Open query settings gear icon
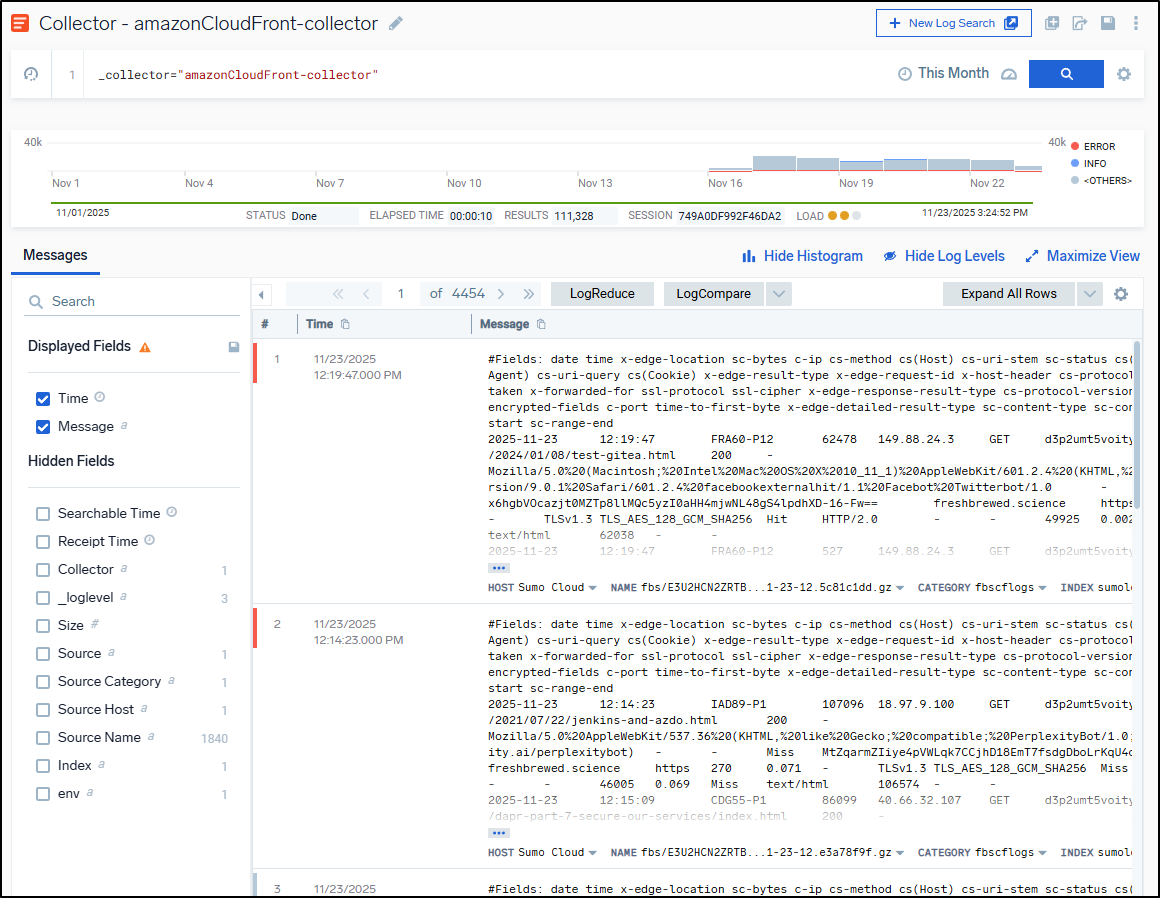 1124,74
